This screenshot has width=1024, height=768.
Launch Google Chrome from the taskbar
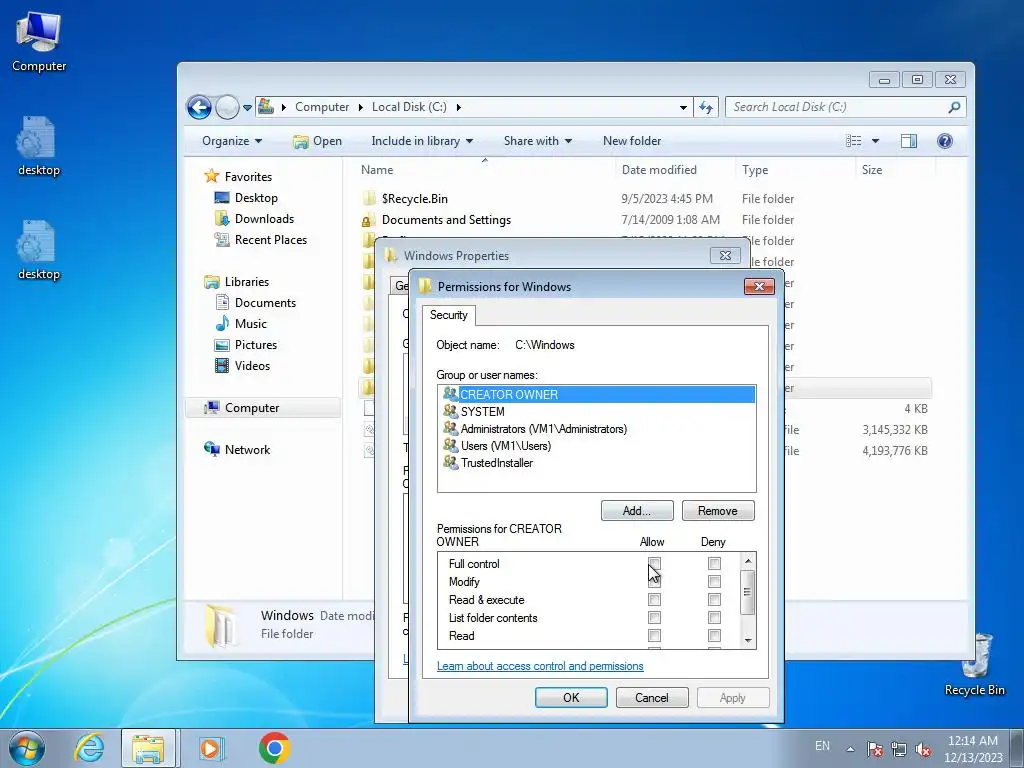click(274, 748)
